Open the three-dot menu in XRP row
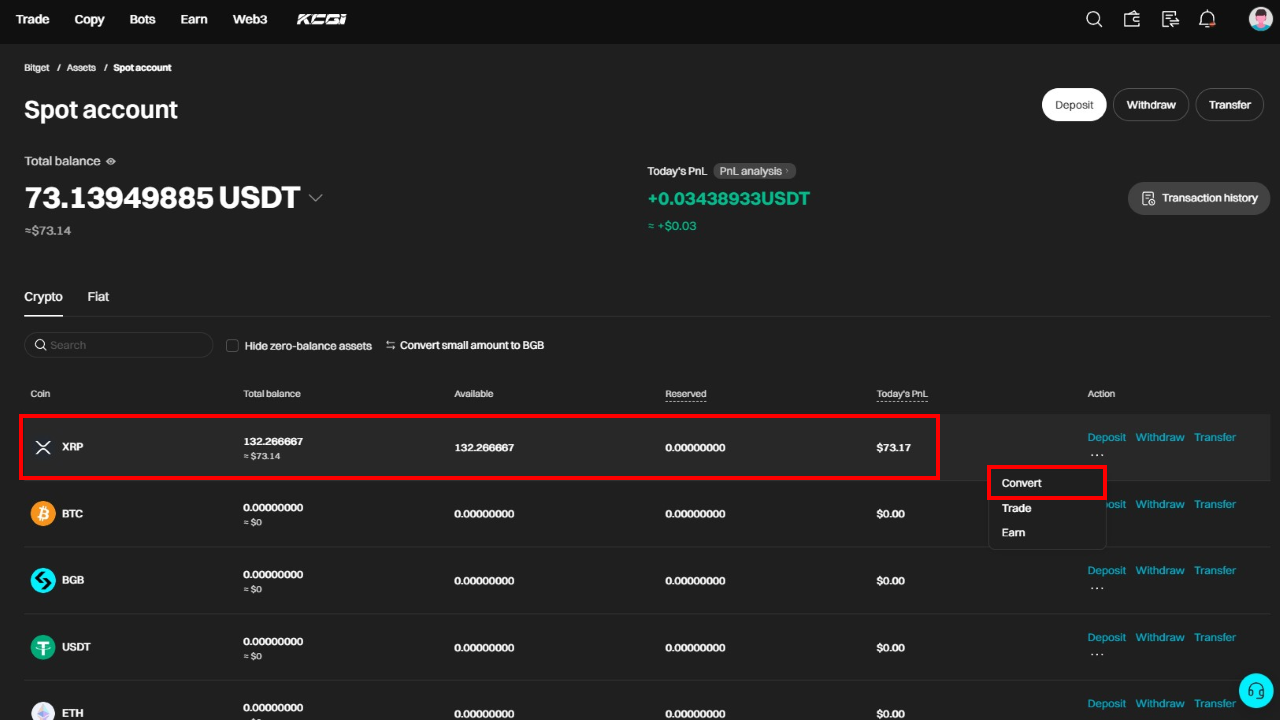 coord(1097,454)
